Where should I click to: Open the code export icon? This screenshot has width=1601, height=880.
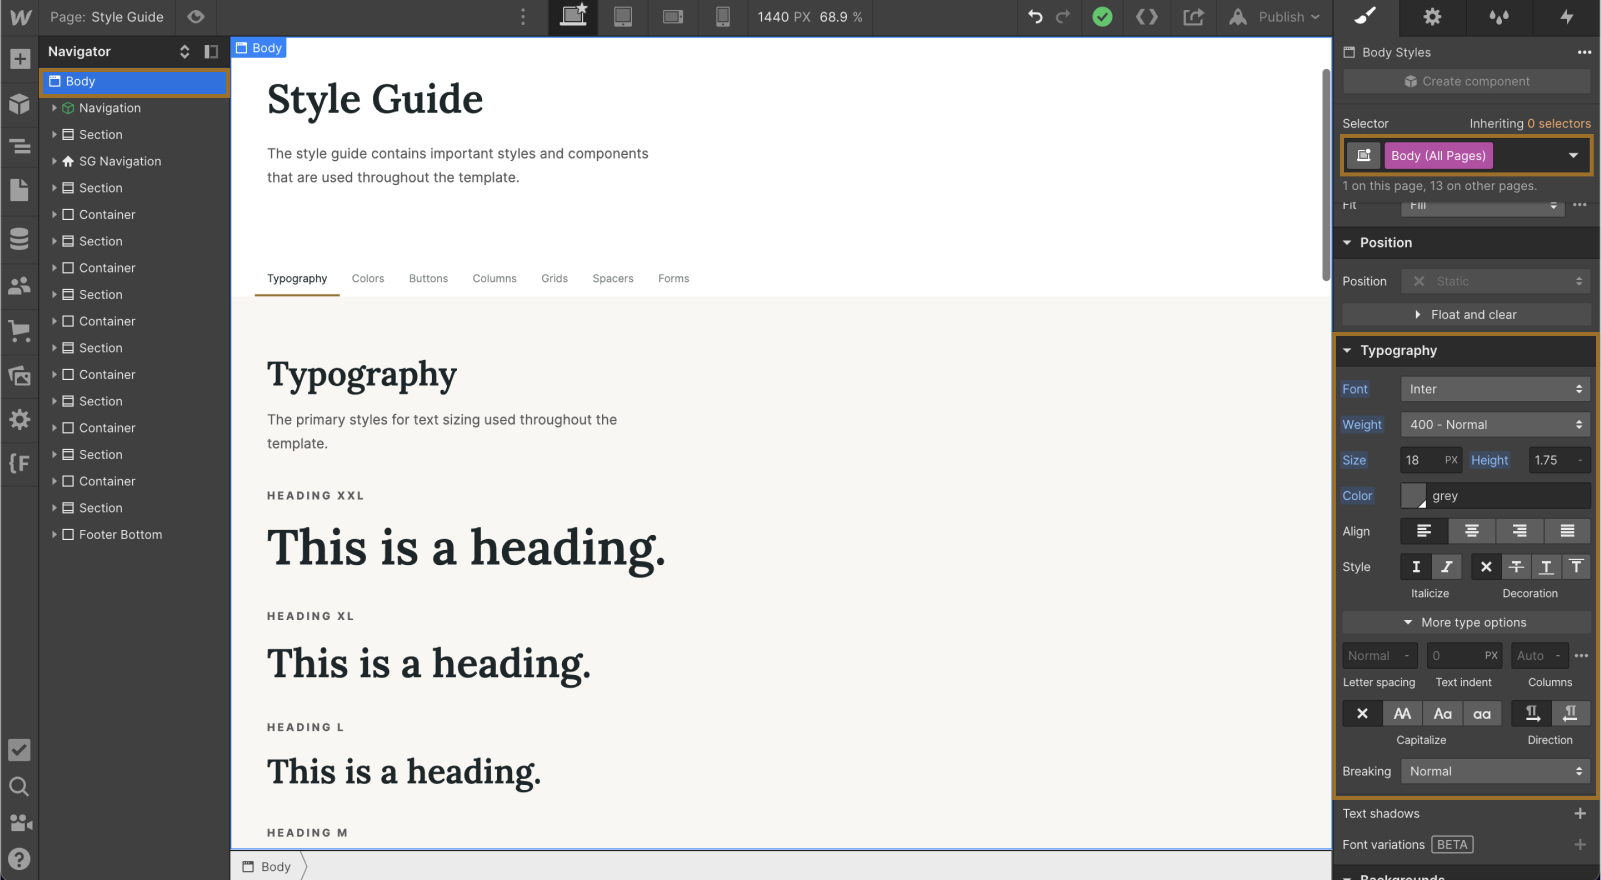pos(1147,17)
